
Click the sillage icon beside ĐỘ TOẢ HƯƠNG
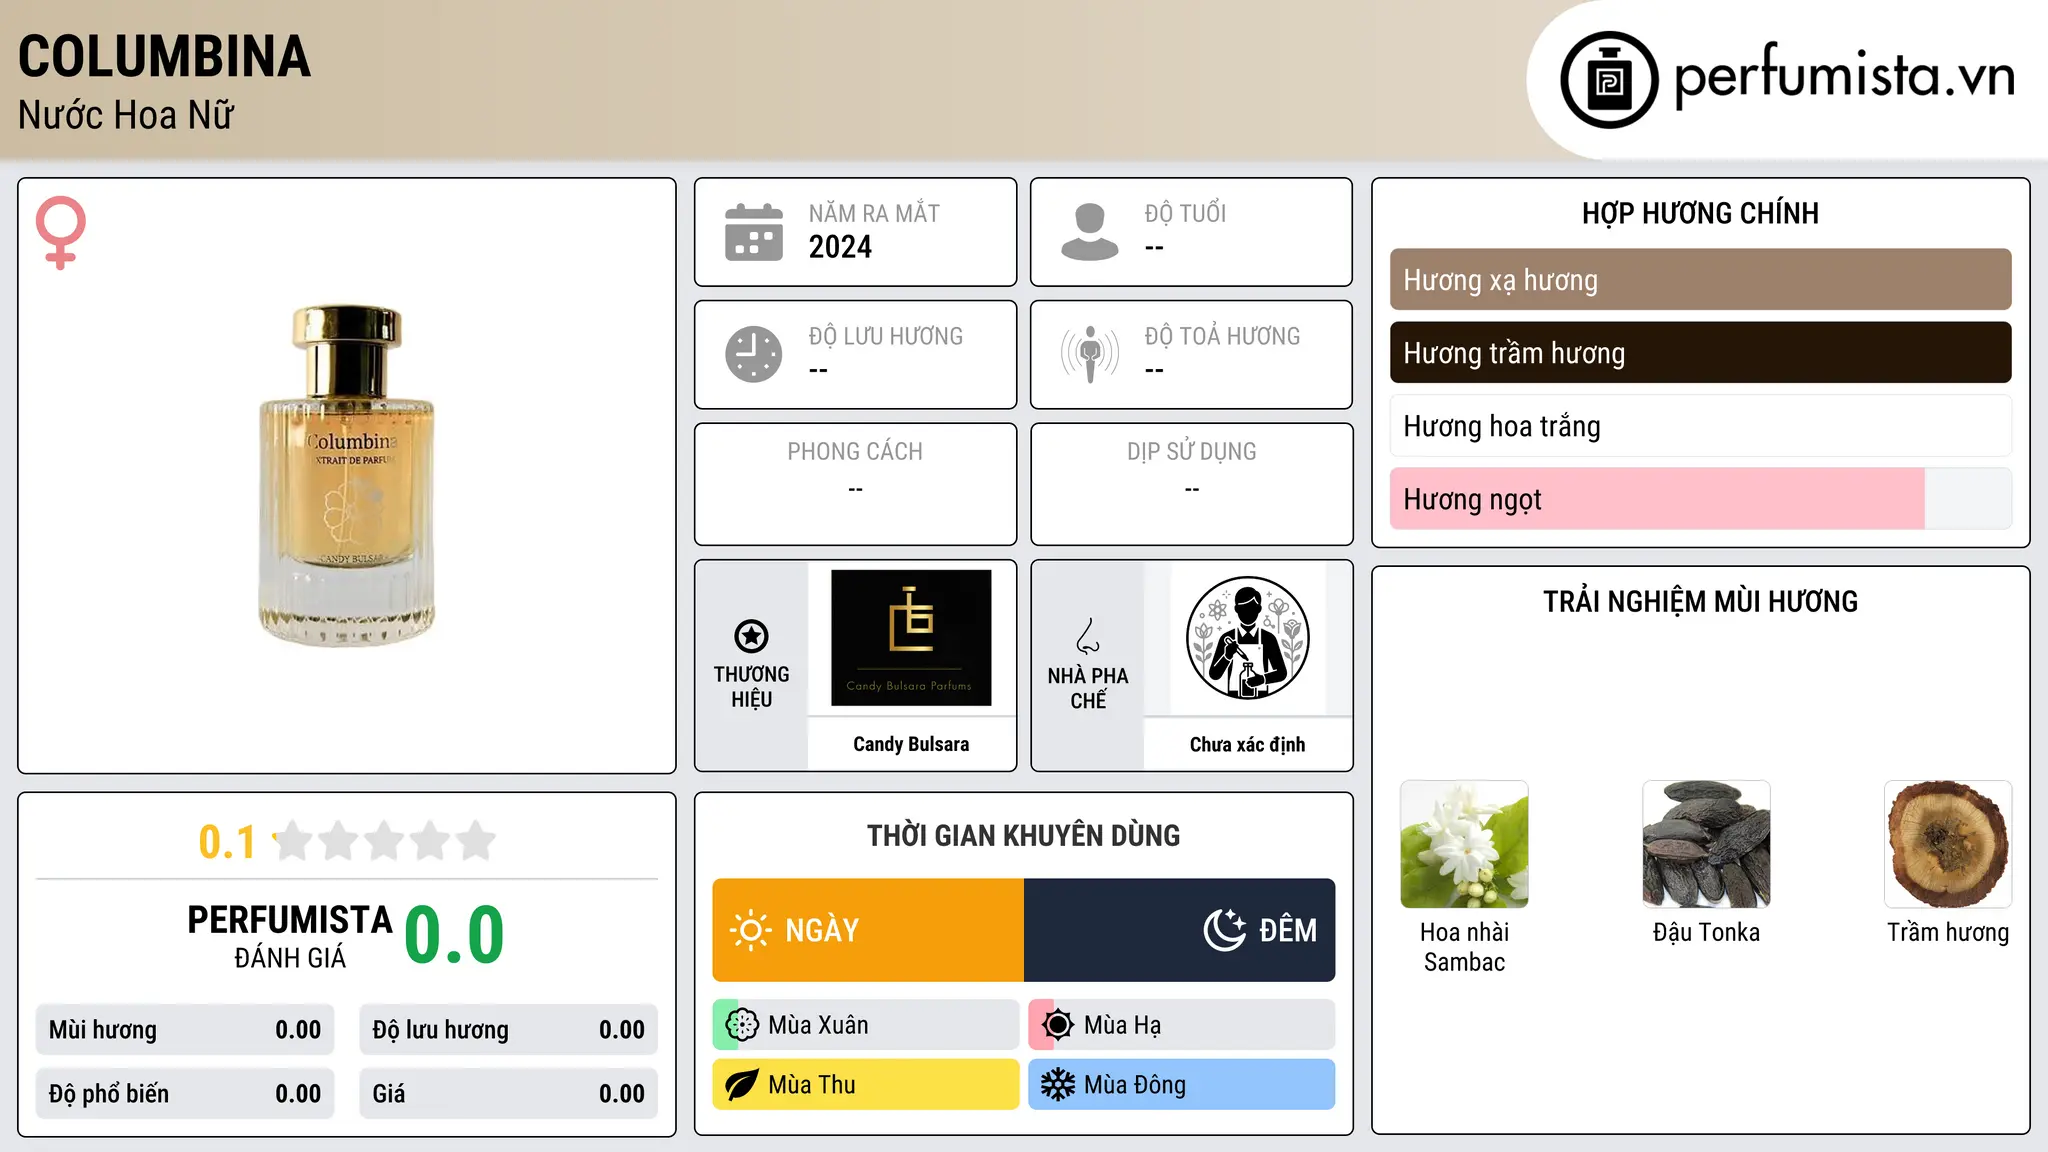coord(1090,354)
